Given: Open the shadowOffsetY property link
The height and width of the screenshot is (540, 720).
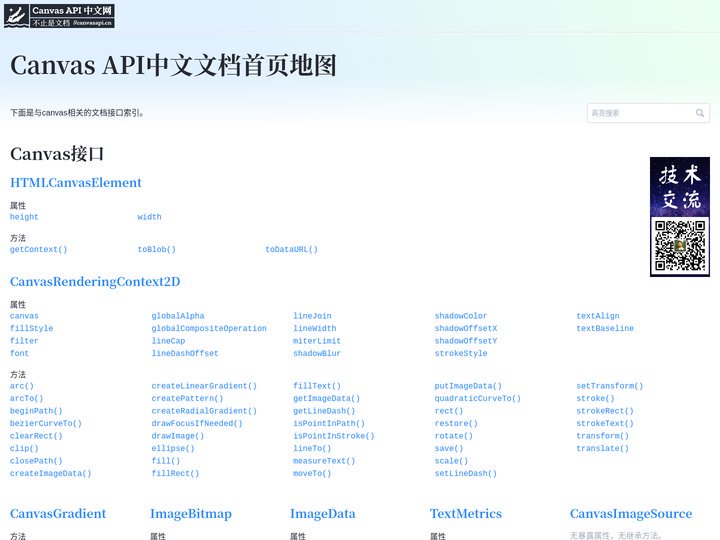Looking at the screenshot, I should coord(466,341).
